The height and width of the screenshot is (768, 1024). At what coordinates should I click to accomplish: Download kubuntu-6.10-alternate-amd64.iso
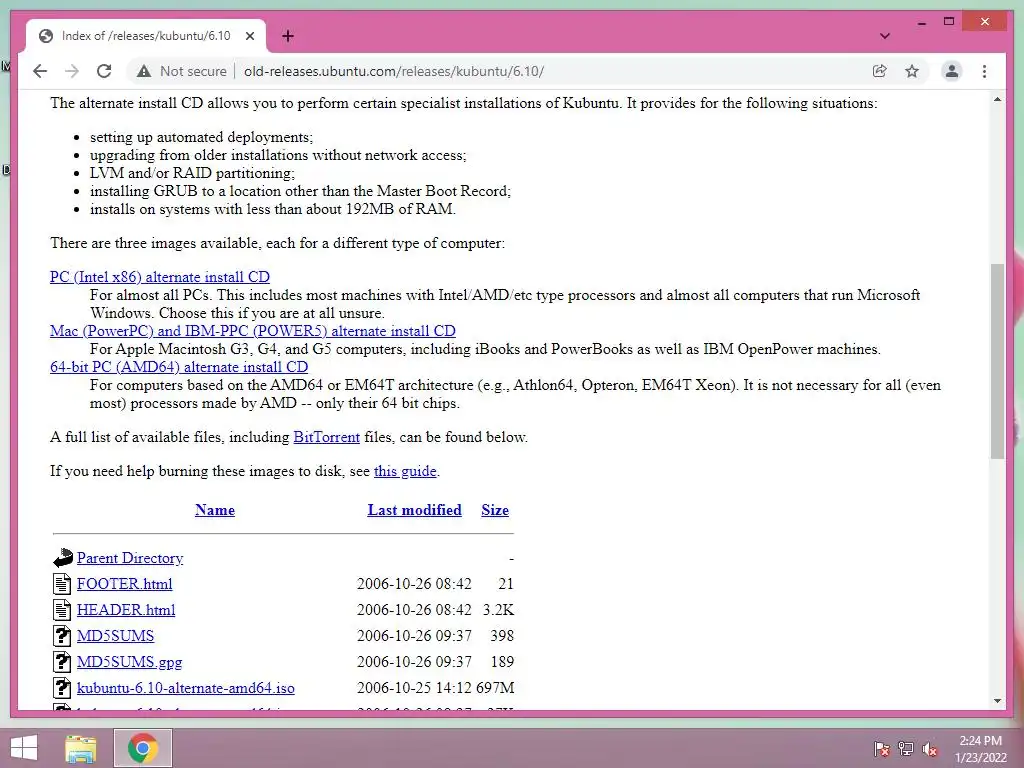185,688
